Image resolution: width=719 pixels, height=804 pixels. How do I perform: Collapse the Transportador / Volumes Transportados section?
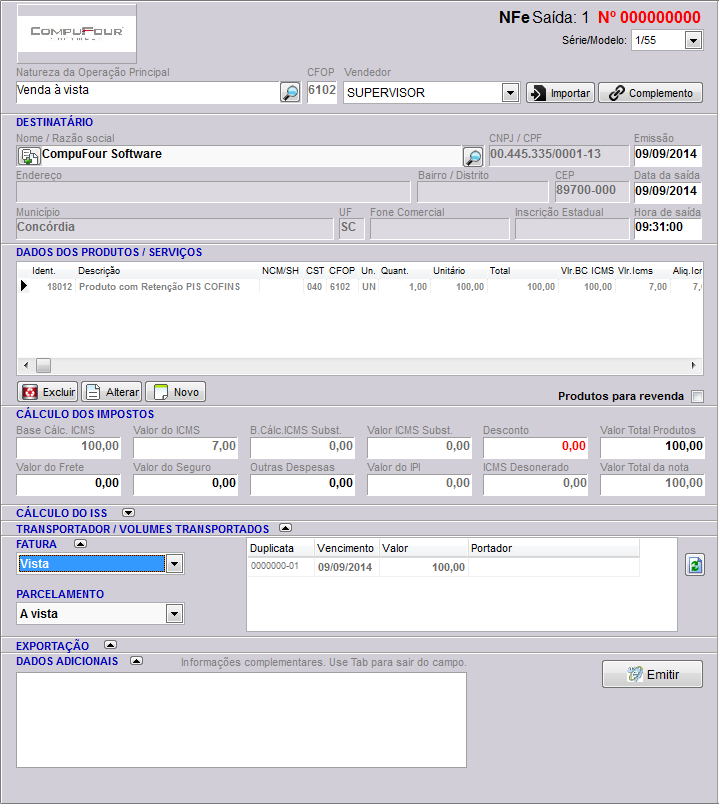click(x=285, y=528)
